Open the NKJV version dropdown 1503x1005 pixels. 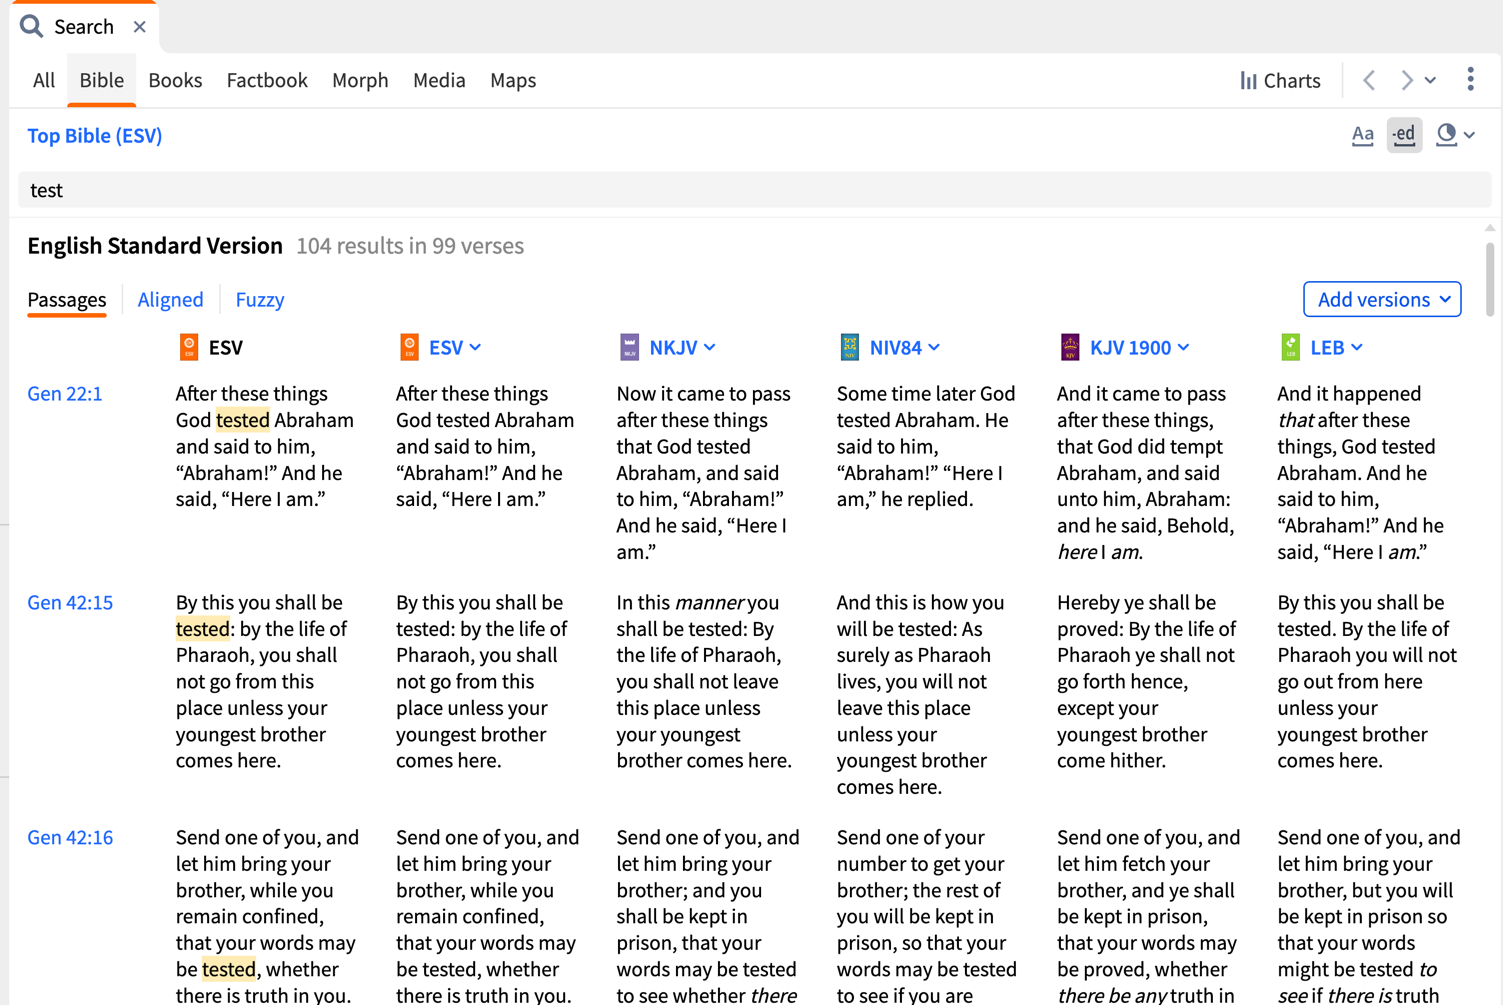pos(683,347)
